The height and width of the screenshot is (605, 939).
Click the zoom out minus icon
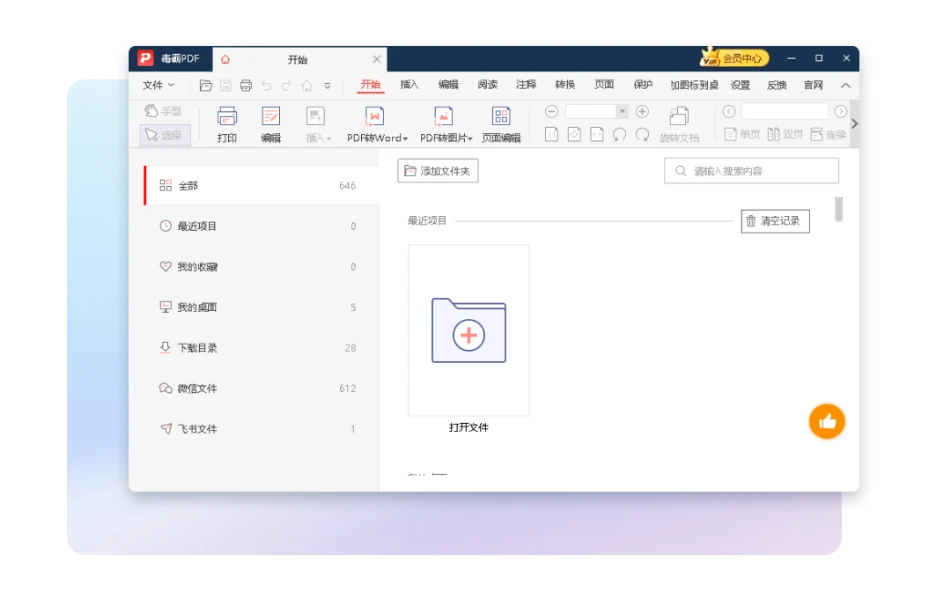(x=552, y=111)
